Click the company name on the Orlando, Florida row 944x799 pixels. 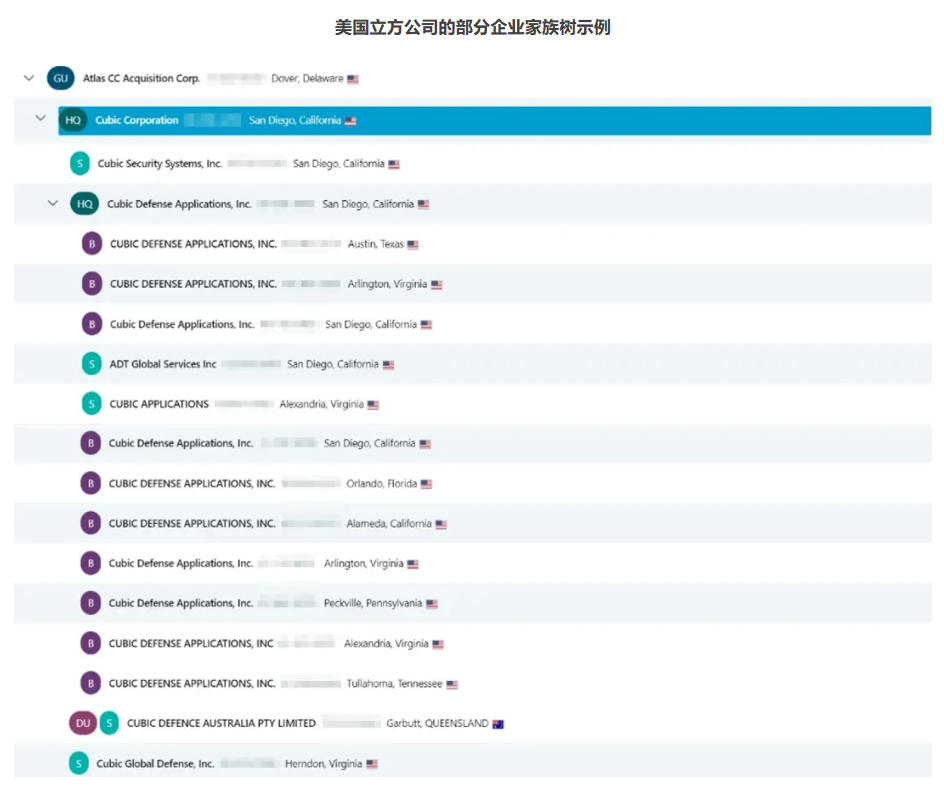coord(192,483)
